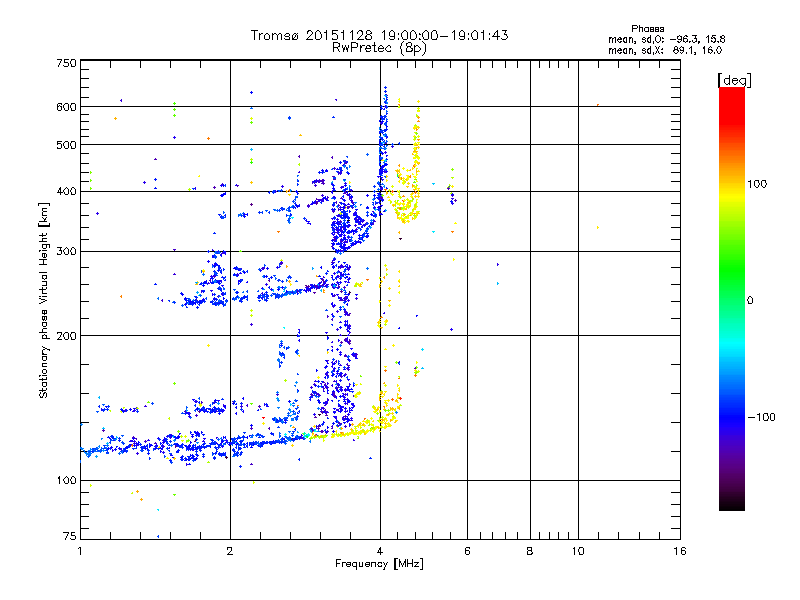The height and width of the screenshot is (600, 800).
Task: Select the 'mean, sd,X: 89.1, 16.0' line
Action: pos(665,50)
